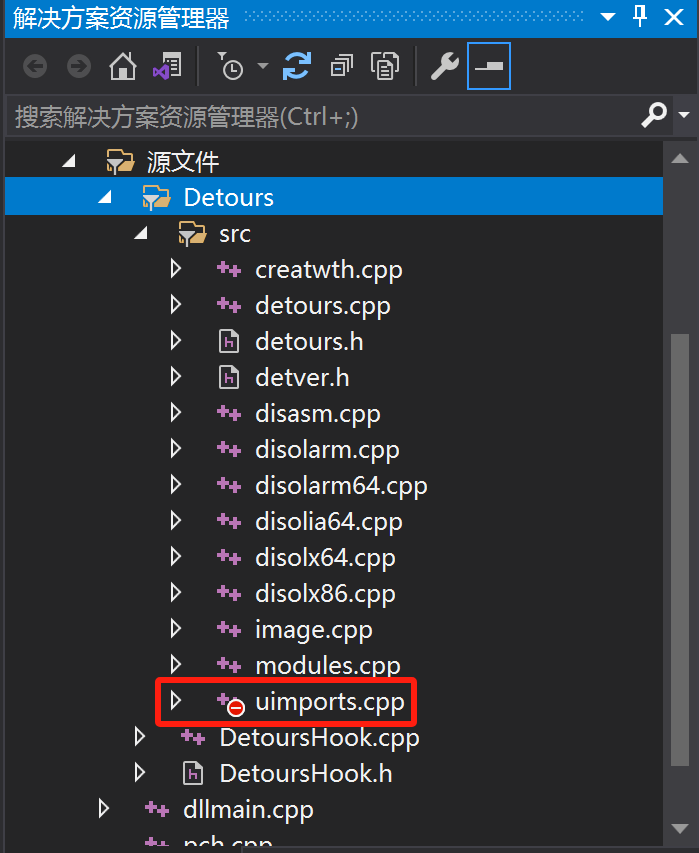Expand uimports.cpp node
This screenshot has height=853, width=699.
pyautogui.click(x=176, y=700)
